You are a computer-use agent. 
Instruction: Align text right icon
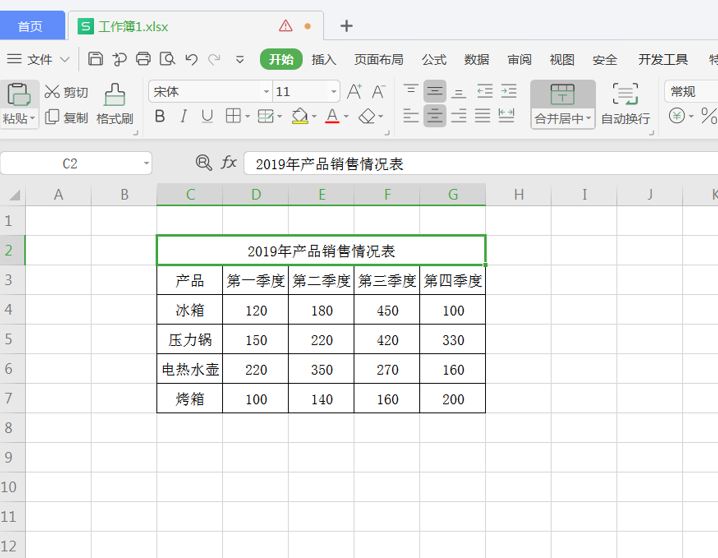coord(458,116)
